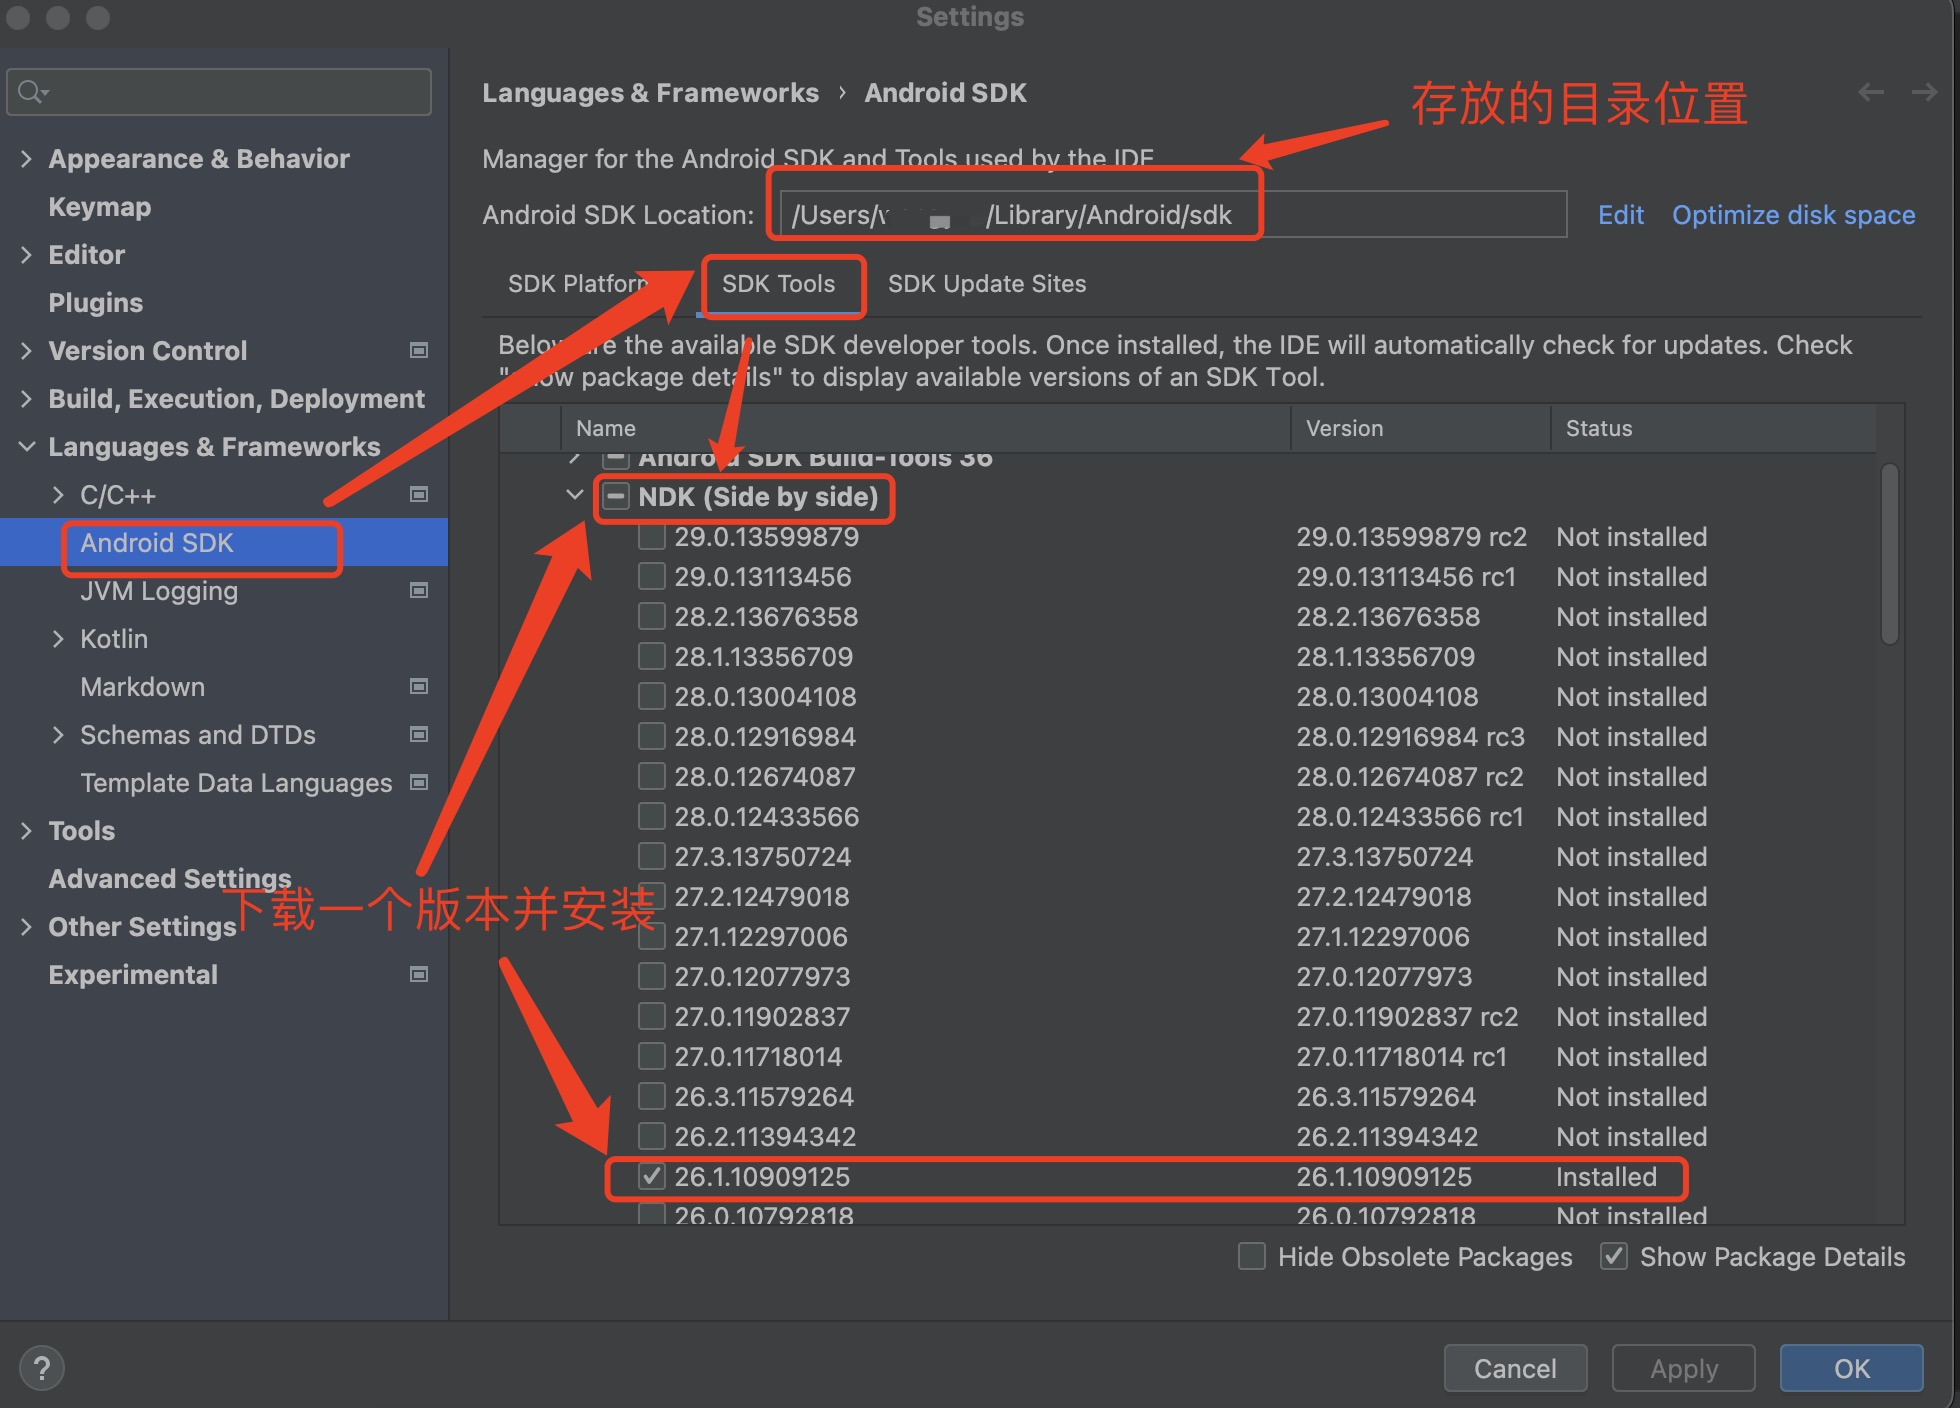The width and height of the screenshot is (1960, 1408).
Task: Click project-level icon beside C/C++
Action: click(x=419, y=494)
